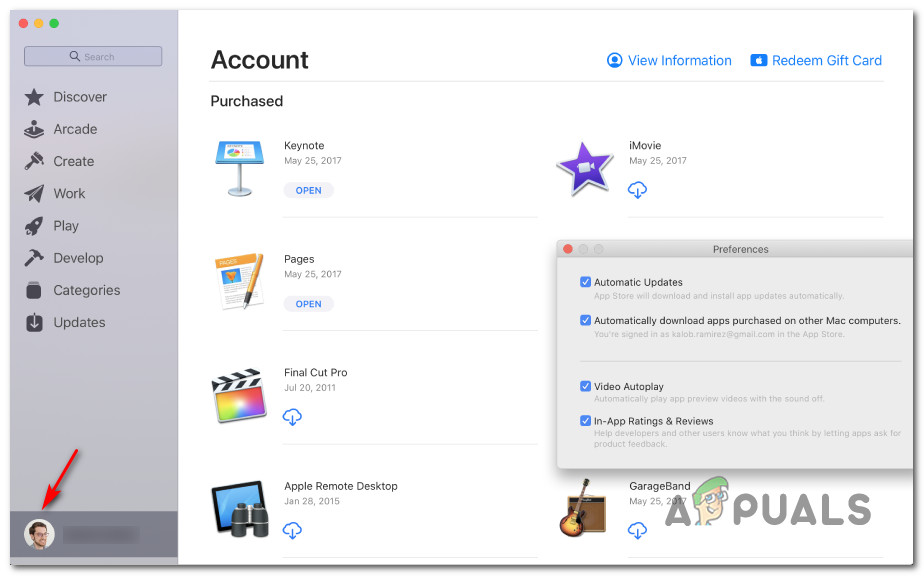Click the Pages app icon

239,282
